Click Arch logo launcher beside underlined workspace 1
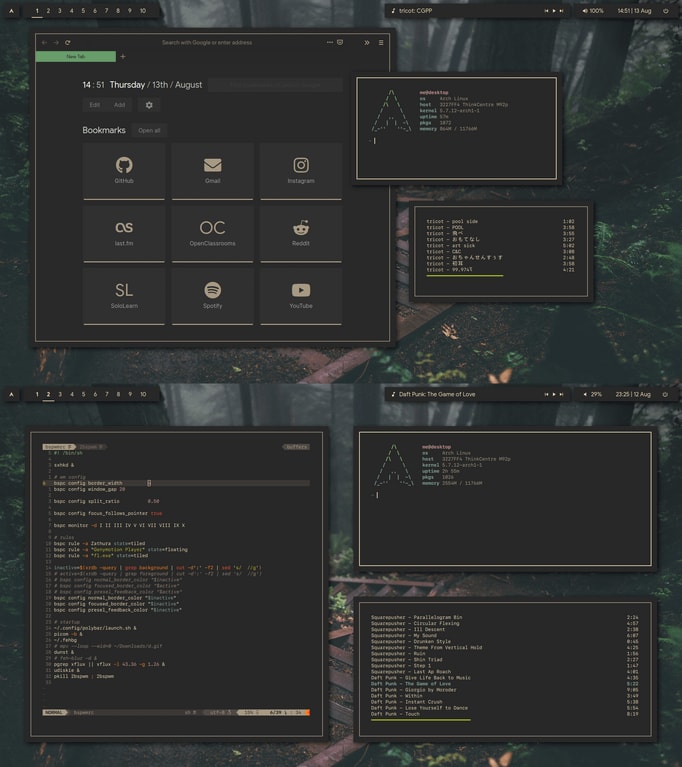This screenshot has width=682, height=767. click(12, 11)
